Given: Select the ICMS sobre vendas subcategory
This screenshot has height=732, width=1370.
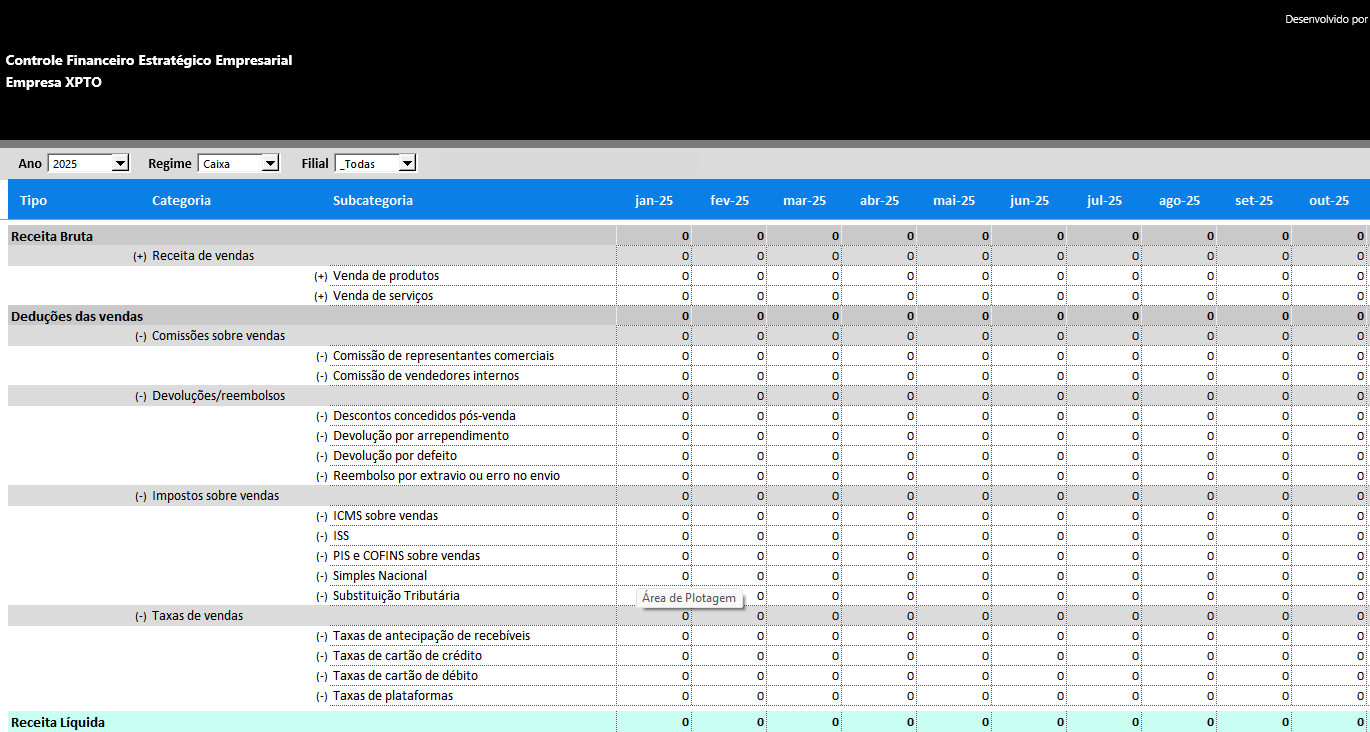Looking at the screenshot, I should (385, 516).
